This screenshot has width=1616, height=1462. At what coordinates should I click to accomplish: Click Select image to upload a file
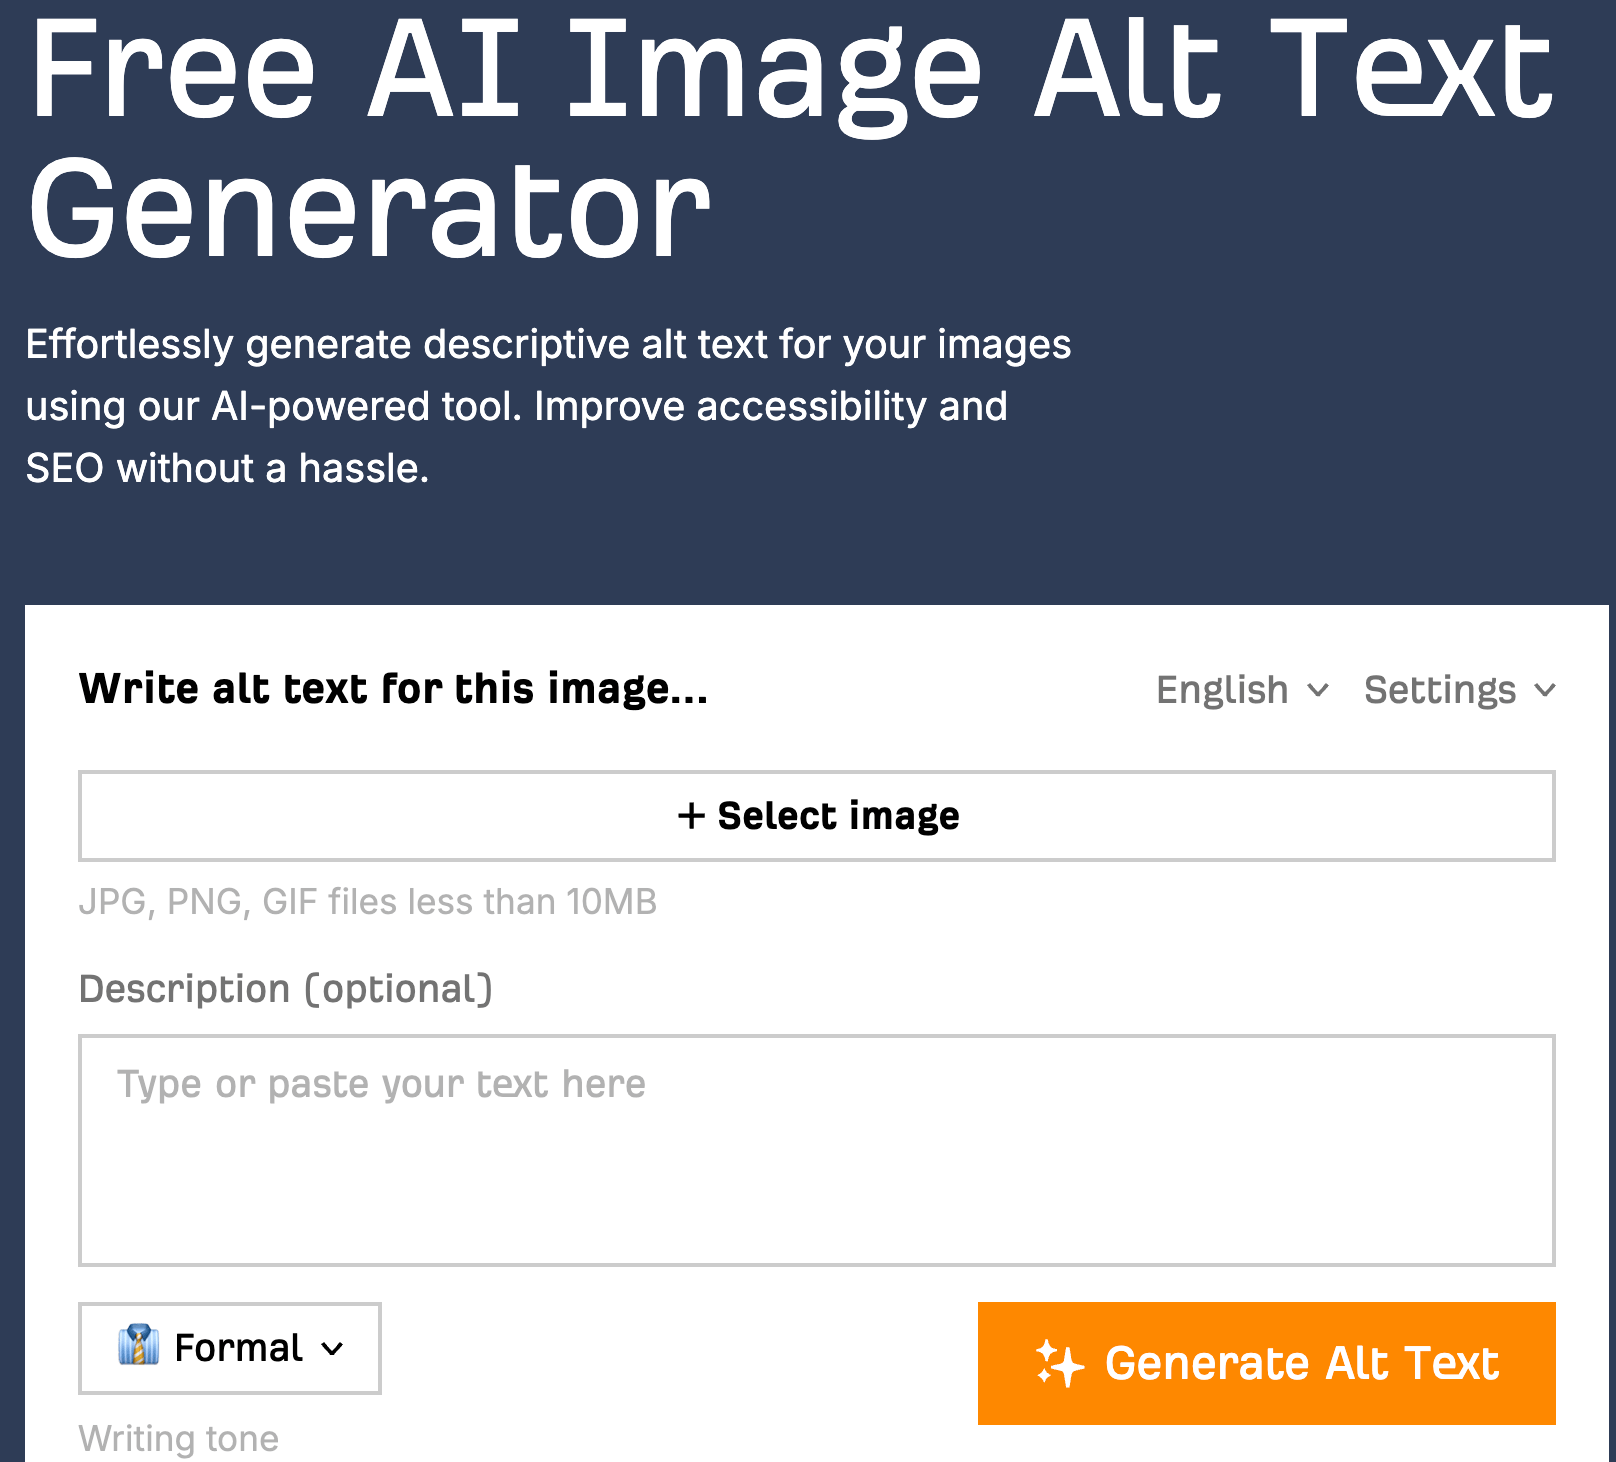817,815
